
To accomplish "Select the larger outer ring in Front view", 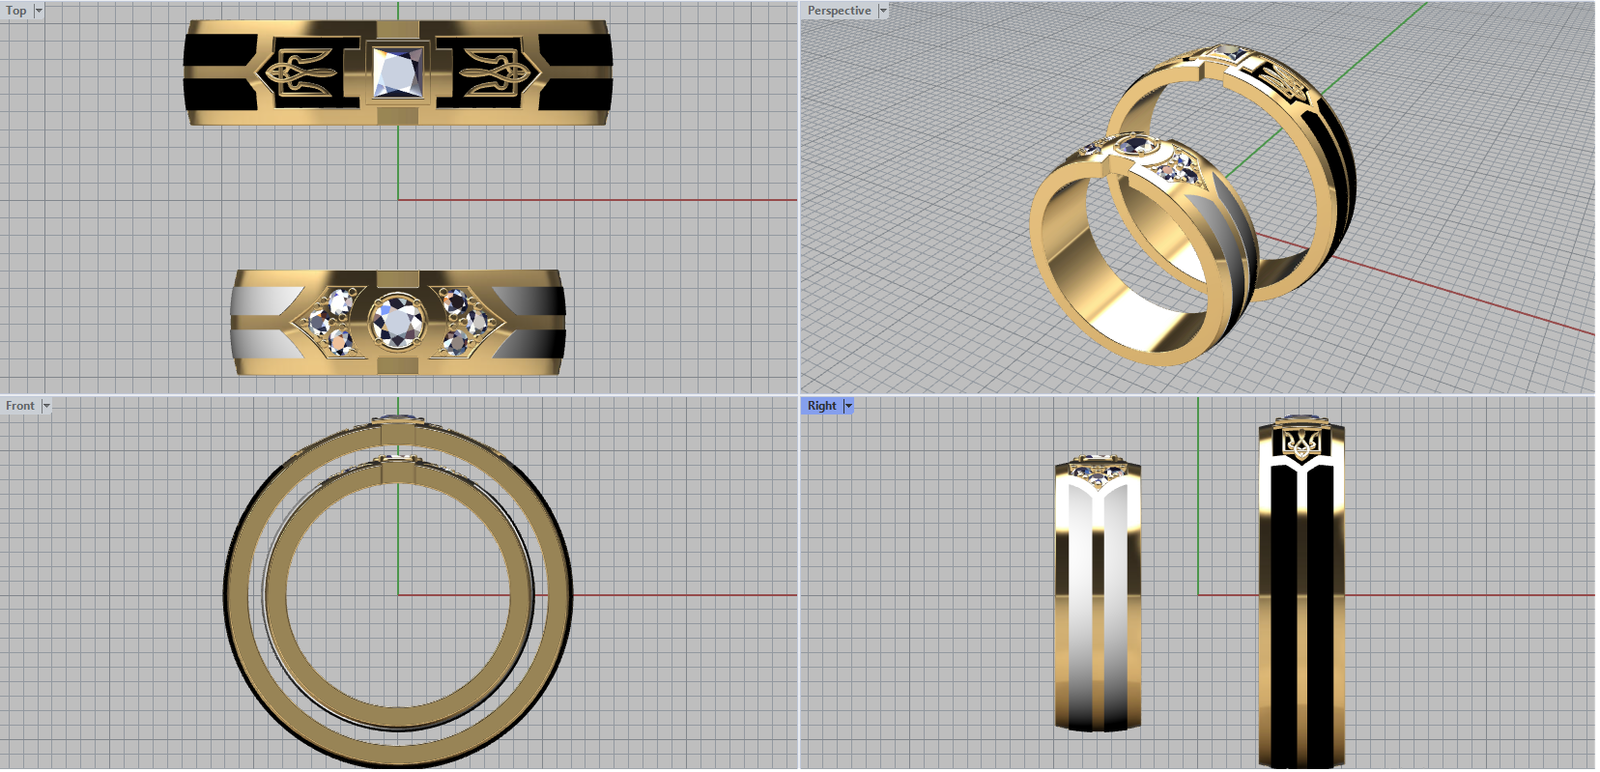I will coord(238,600).
